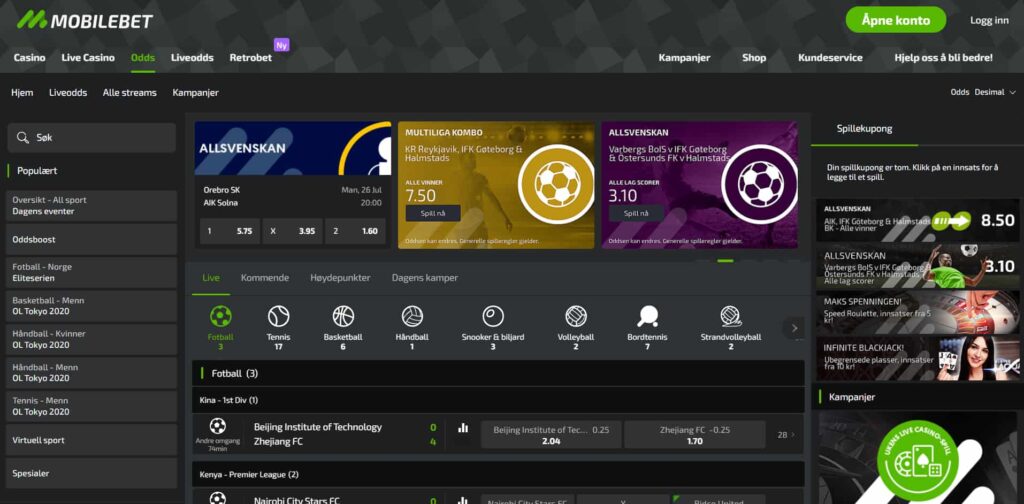Open Kundeservice page
Viewport: 1024px width, 504px height.
830,57
